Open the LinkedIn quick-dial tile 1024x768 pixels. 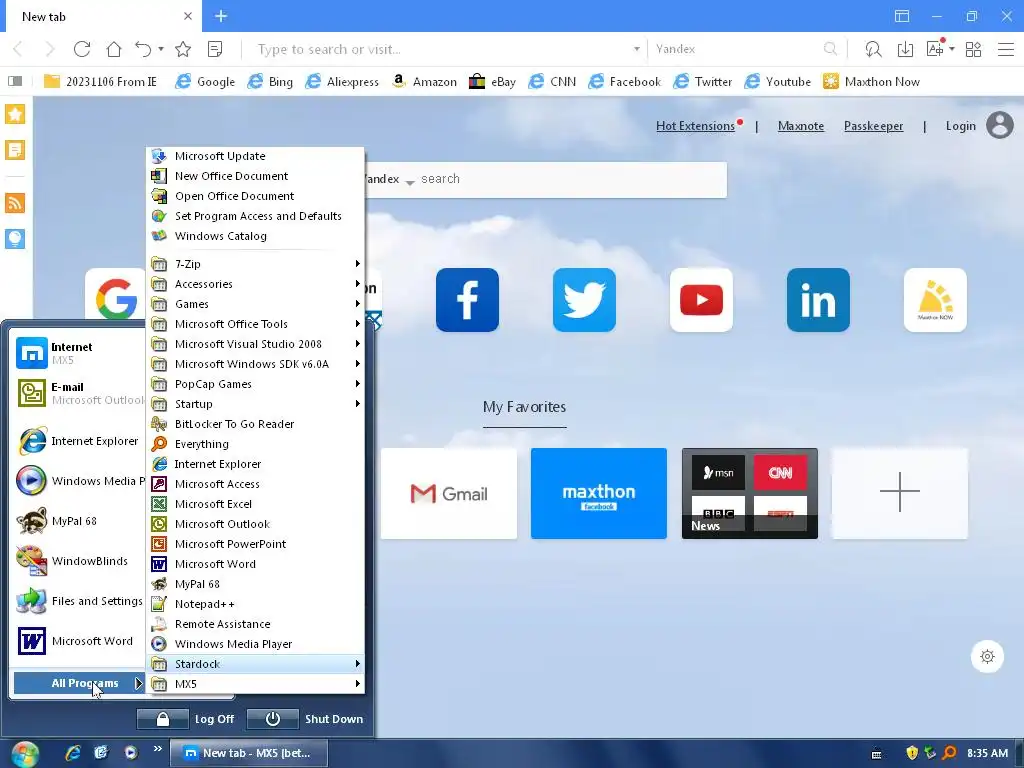click(818, 300)
